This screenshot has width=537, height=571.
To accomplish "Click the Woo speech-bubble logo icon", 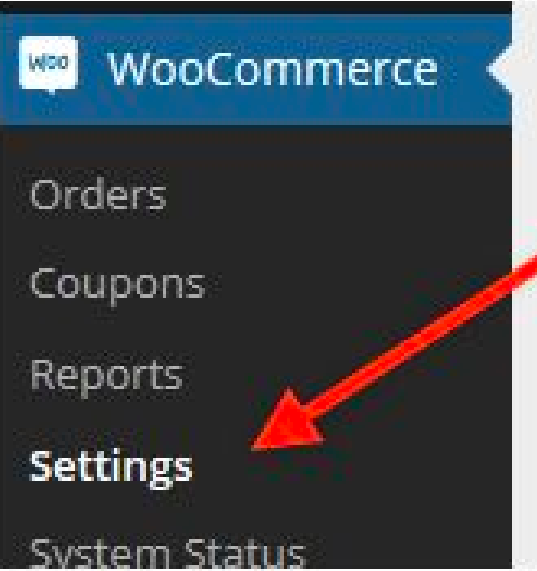I will 48,64.
